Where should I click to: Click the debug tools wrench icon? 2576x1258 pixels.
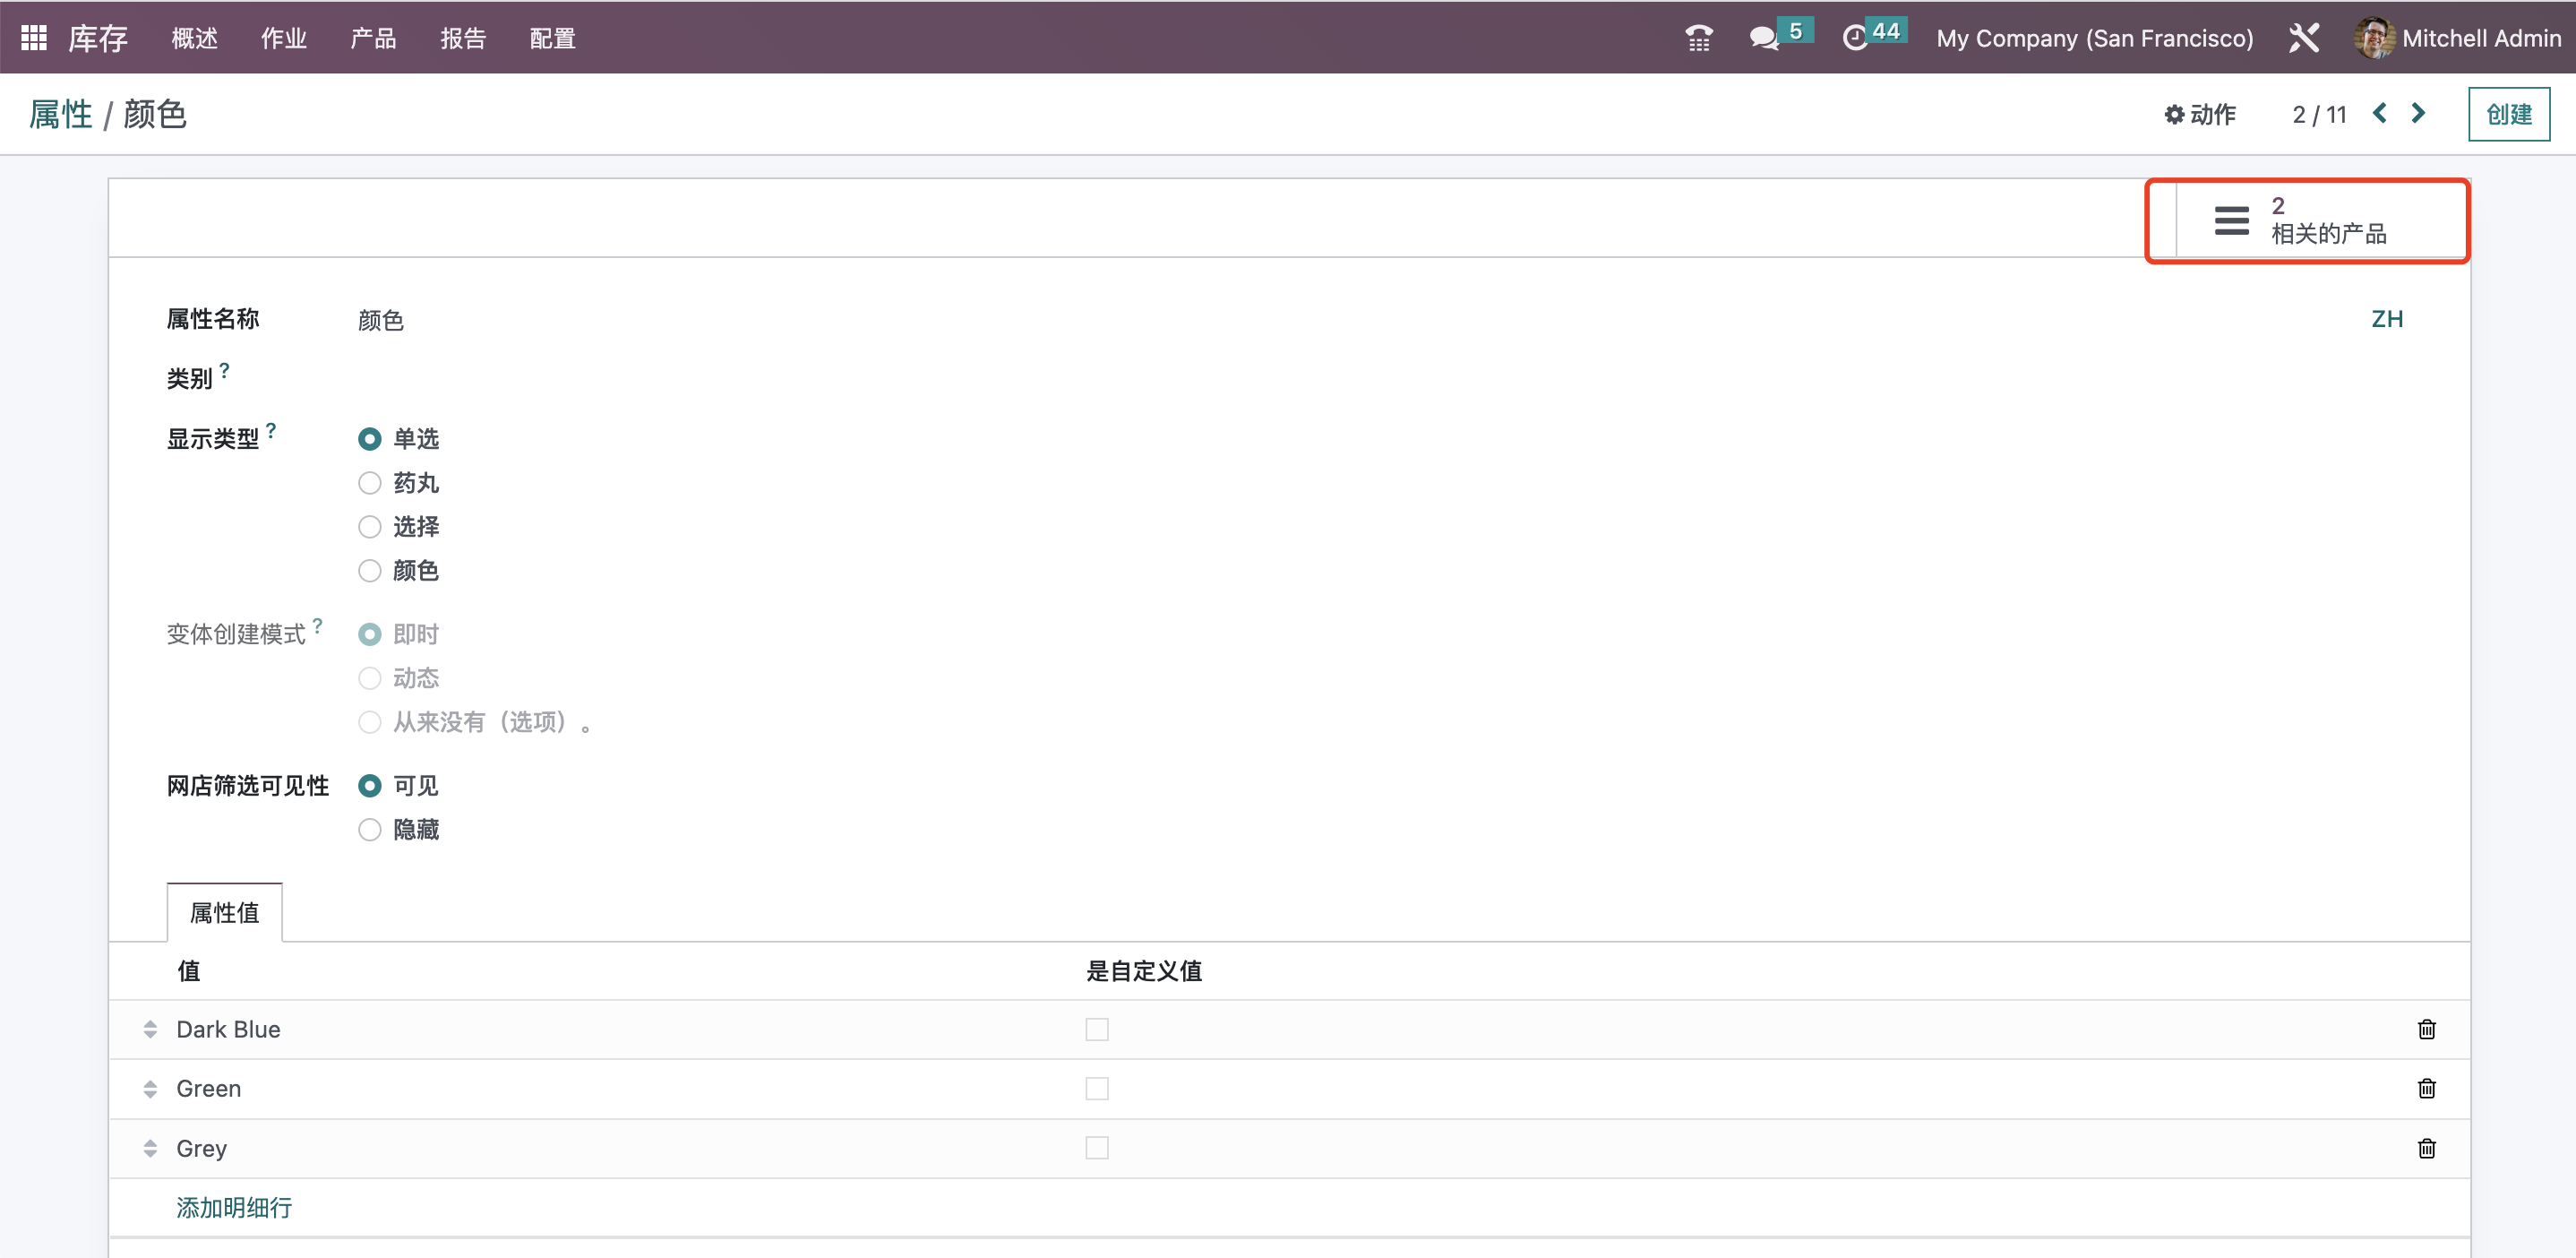[x=2303, y=38]
